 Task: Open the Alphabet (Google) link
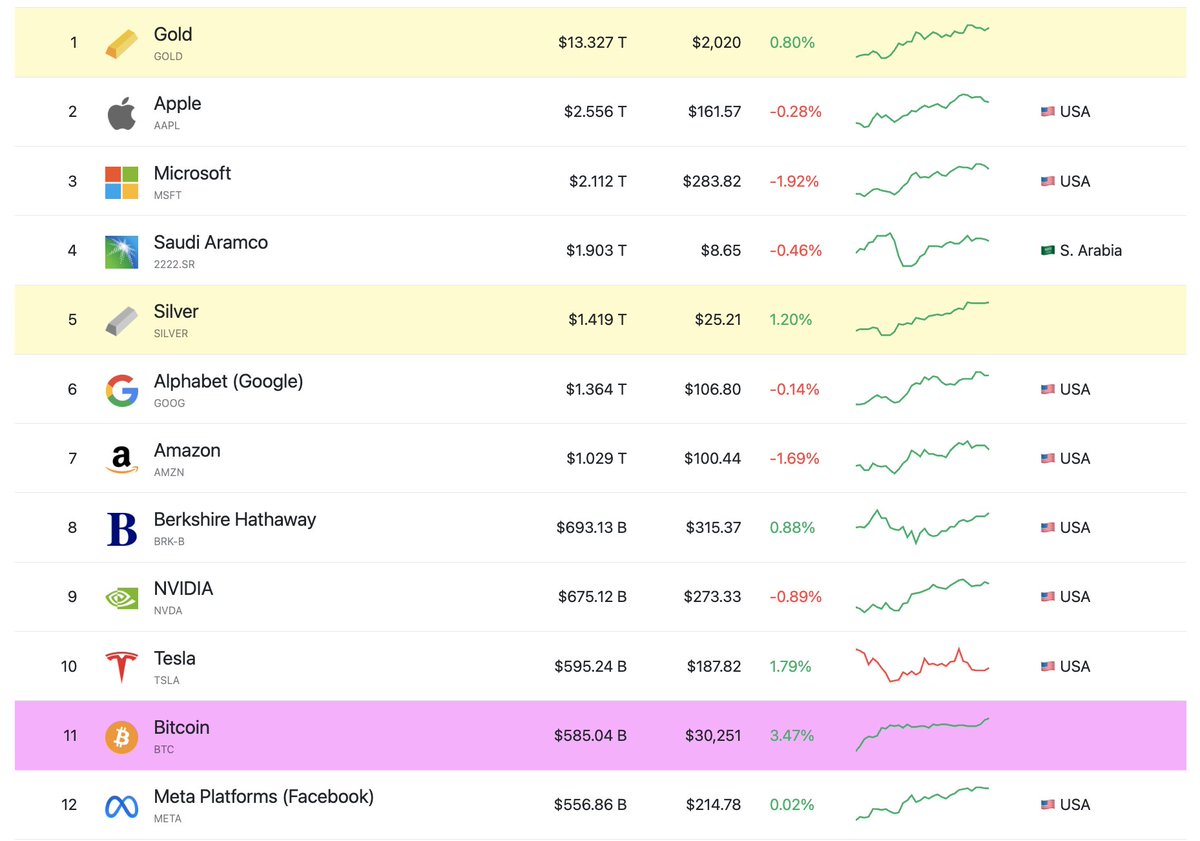pos(228,381)
